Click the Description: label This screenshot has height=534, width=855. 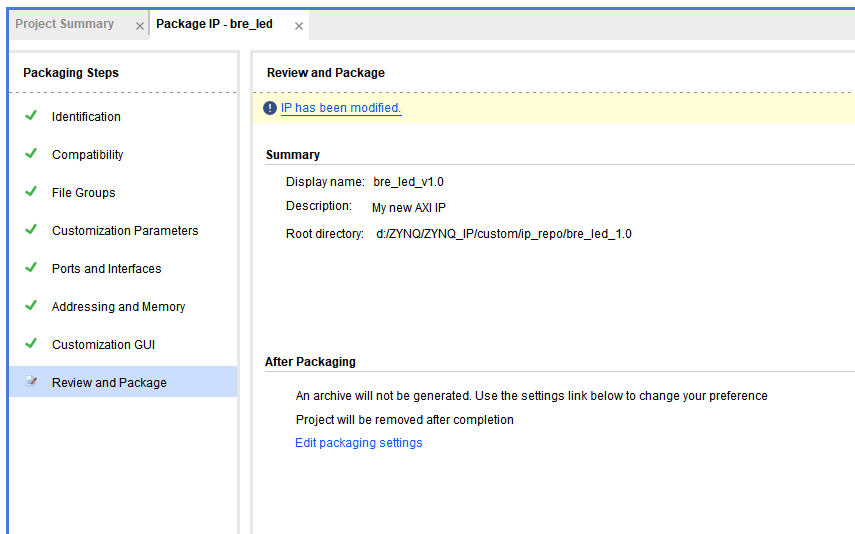pos(319,206)
